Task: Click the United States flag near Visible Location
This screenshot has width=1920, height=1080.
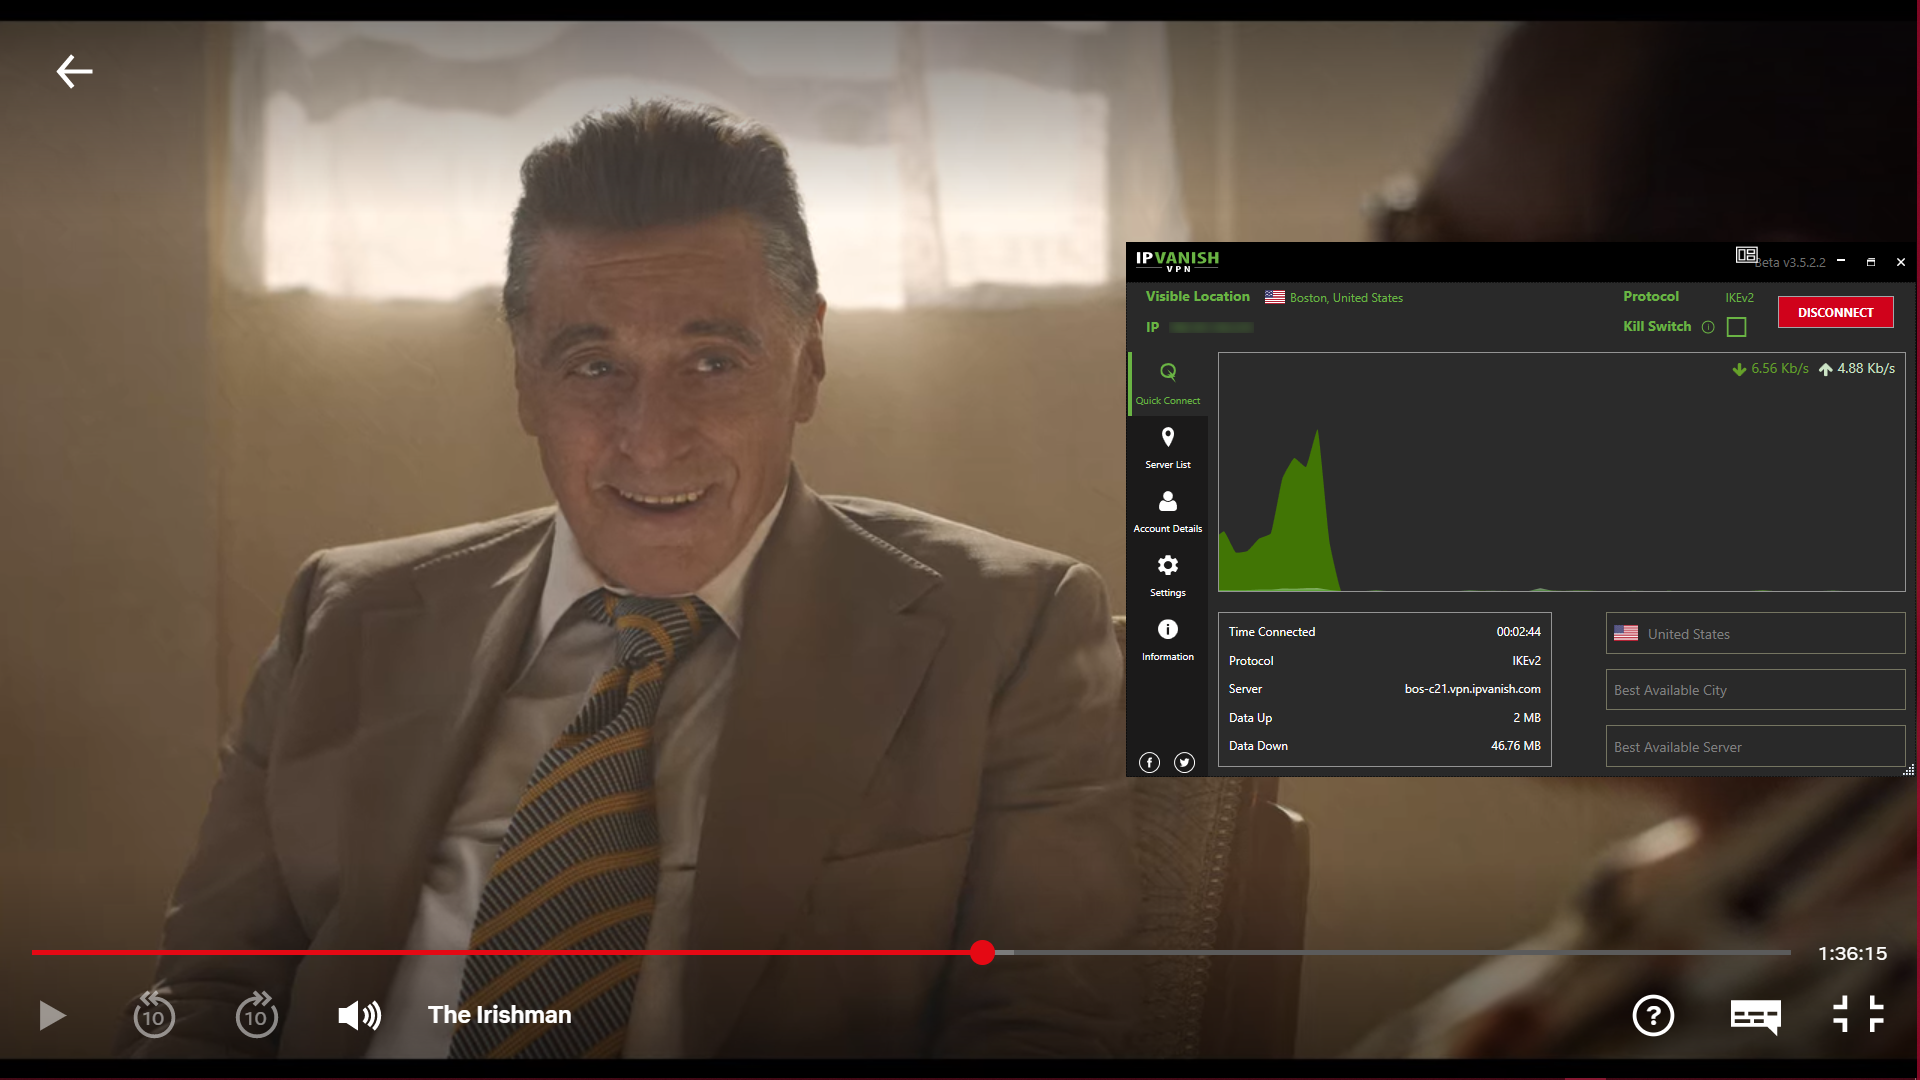Action: coord(1275,297)
